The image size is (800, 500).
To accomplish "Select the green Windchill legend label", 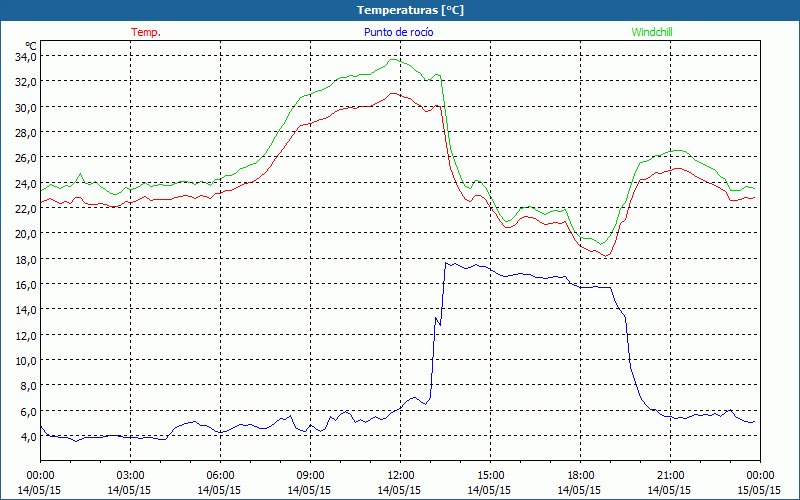I will click(652, 32).
